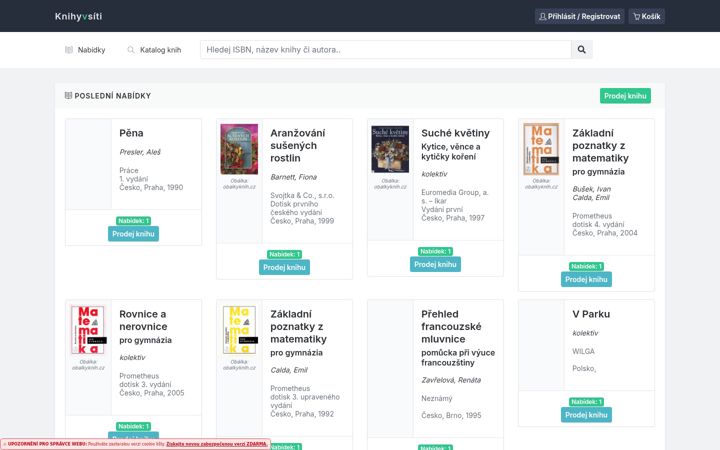The image size is (720, 450).
Task: Open yellow Matematika cover thumbnail
Action: 239,330
